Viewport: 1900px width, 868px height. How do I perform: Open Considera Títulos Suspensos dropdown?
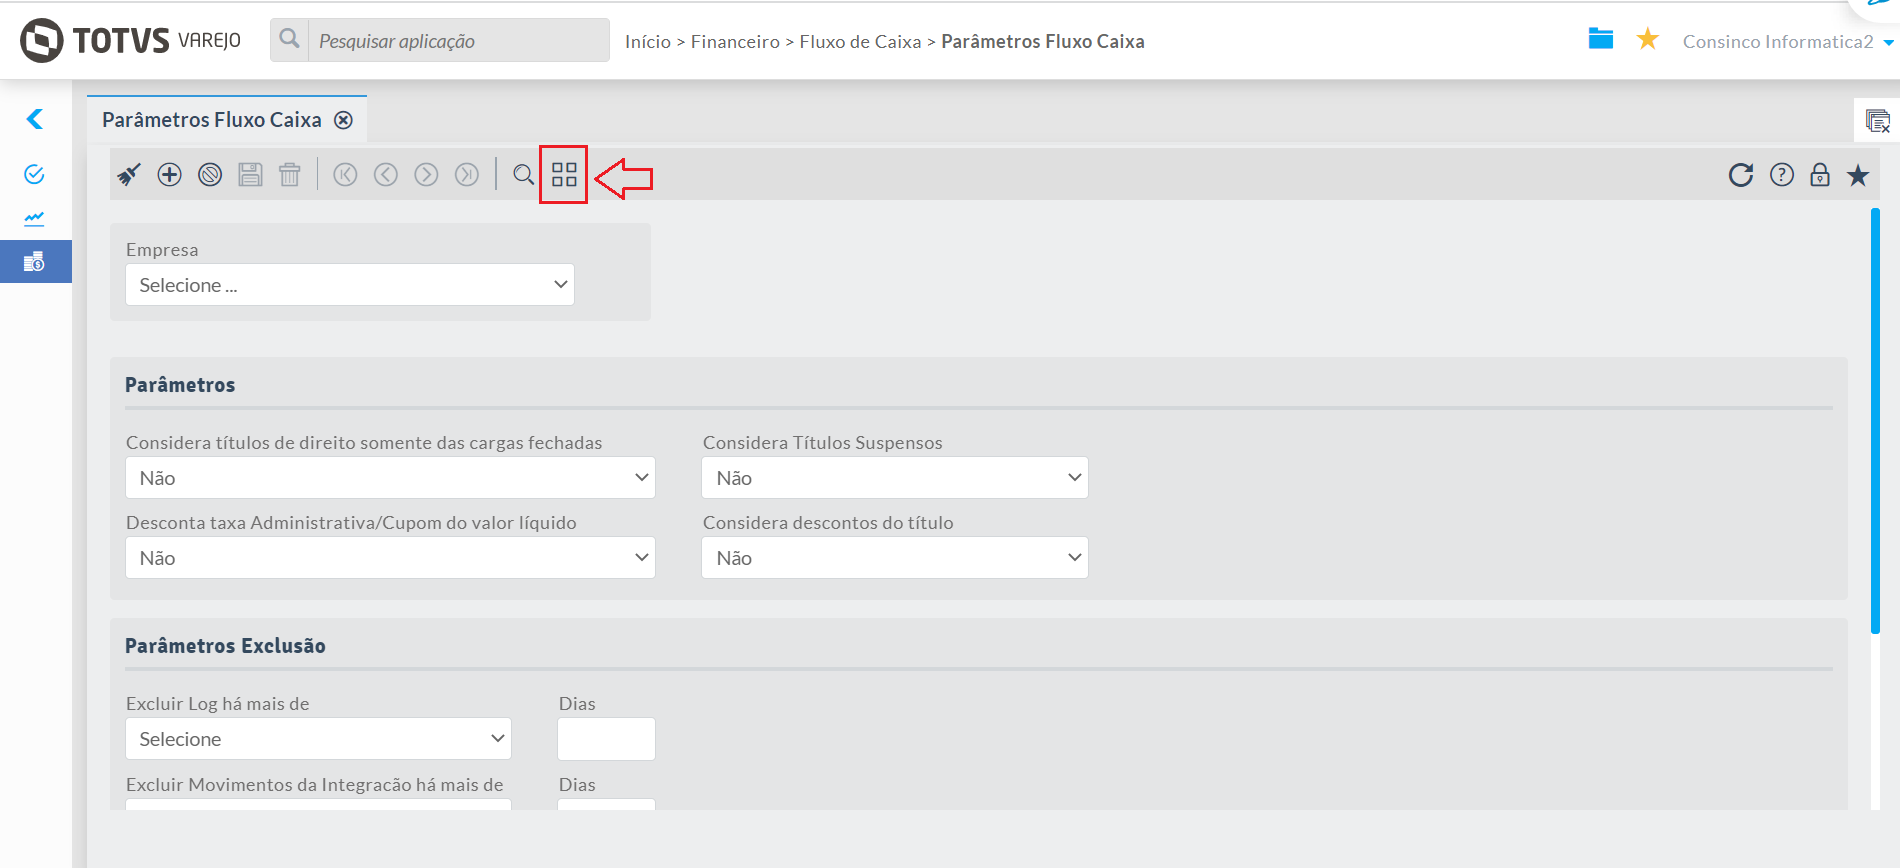pyautogui.click(x=895, y=478)
